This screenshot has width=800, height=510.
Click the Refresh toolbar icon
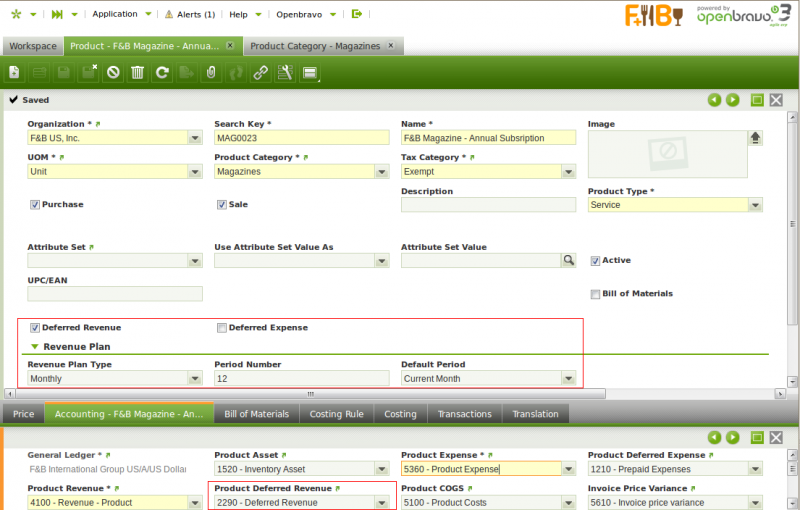coord(161,72)
